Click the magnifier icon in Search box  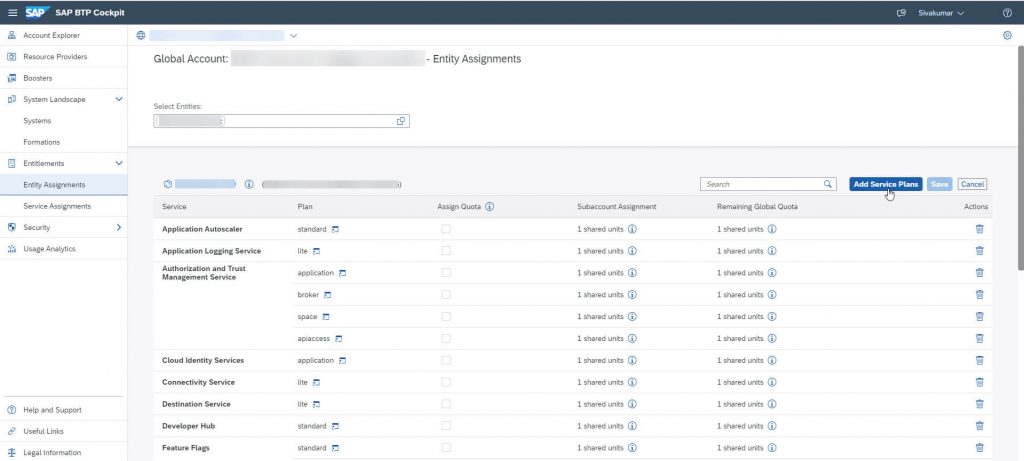click(x=827, y=184)
